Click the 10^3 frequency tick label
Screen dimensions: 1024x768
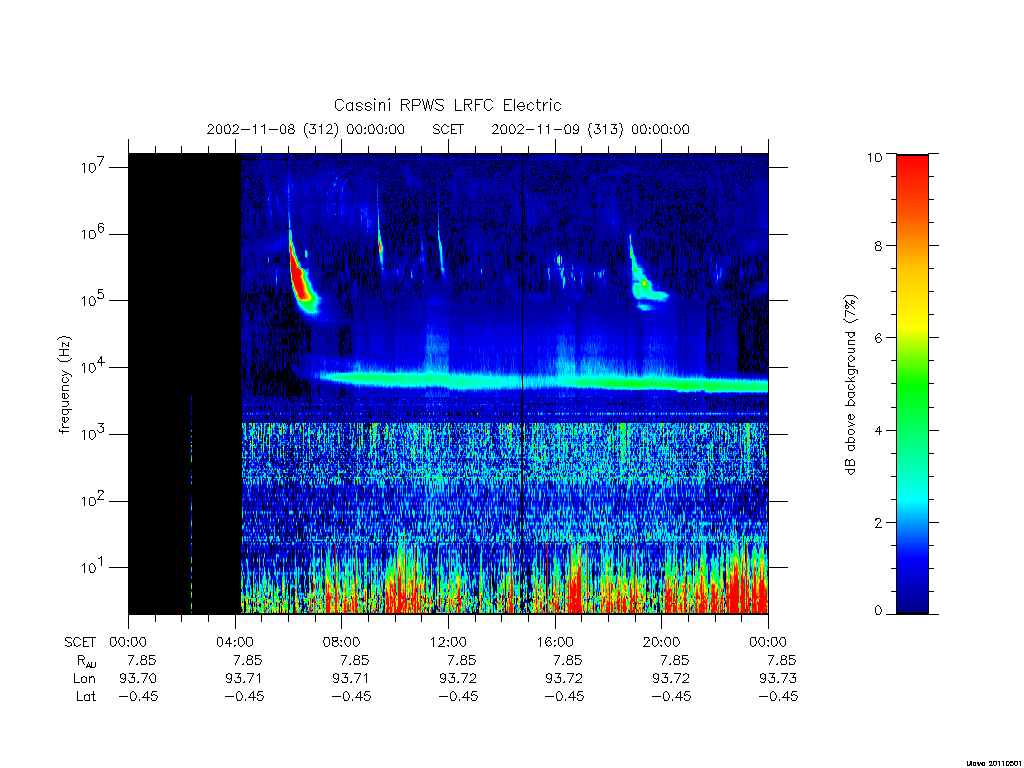point(94,434)
